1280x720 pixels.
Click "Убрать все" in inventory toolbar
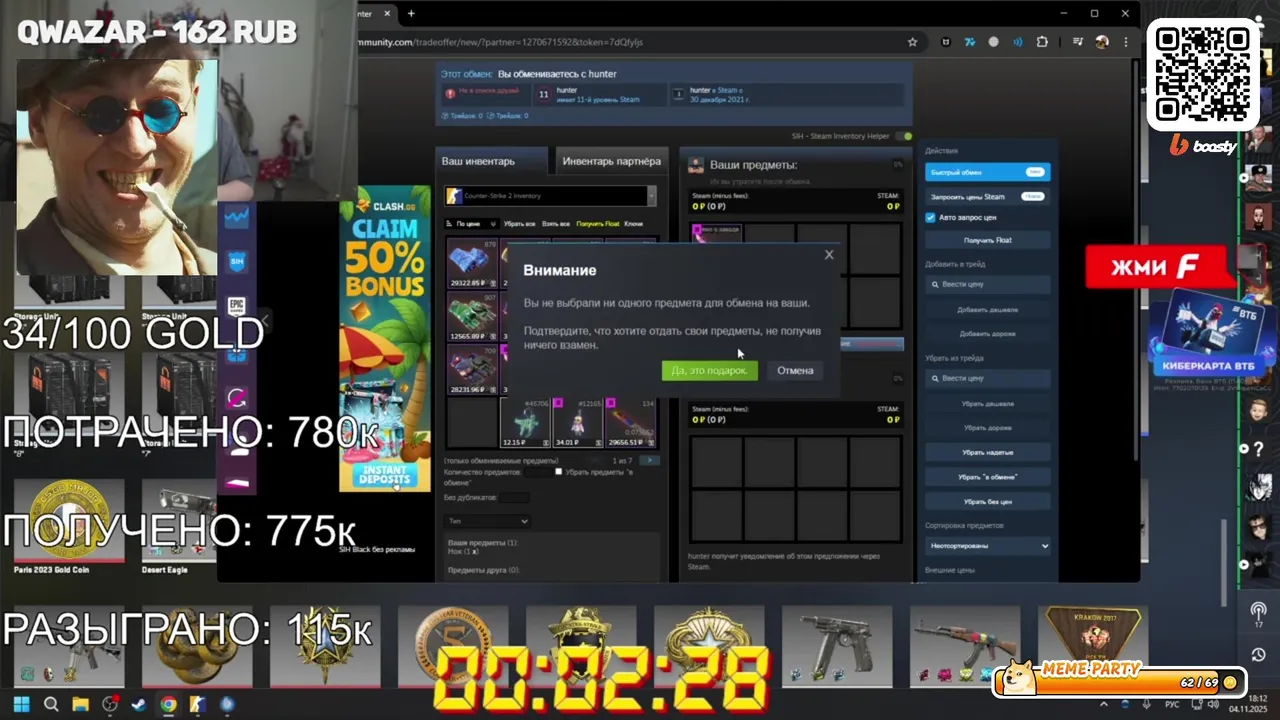pyautogui.click(x=519, y=224)
